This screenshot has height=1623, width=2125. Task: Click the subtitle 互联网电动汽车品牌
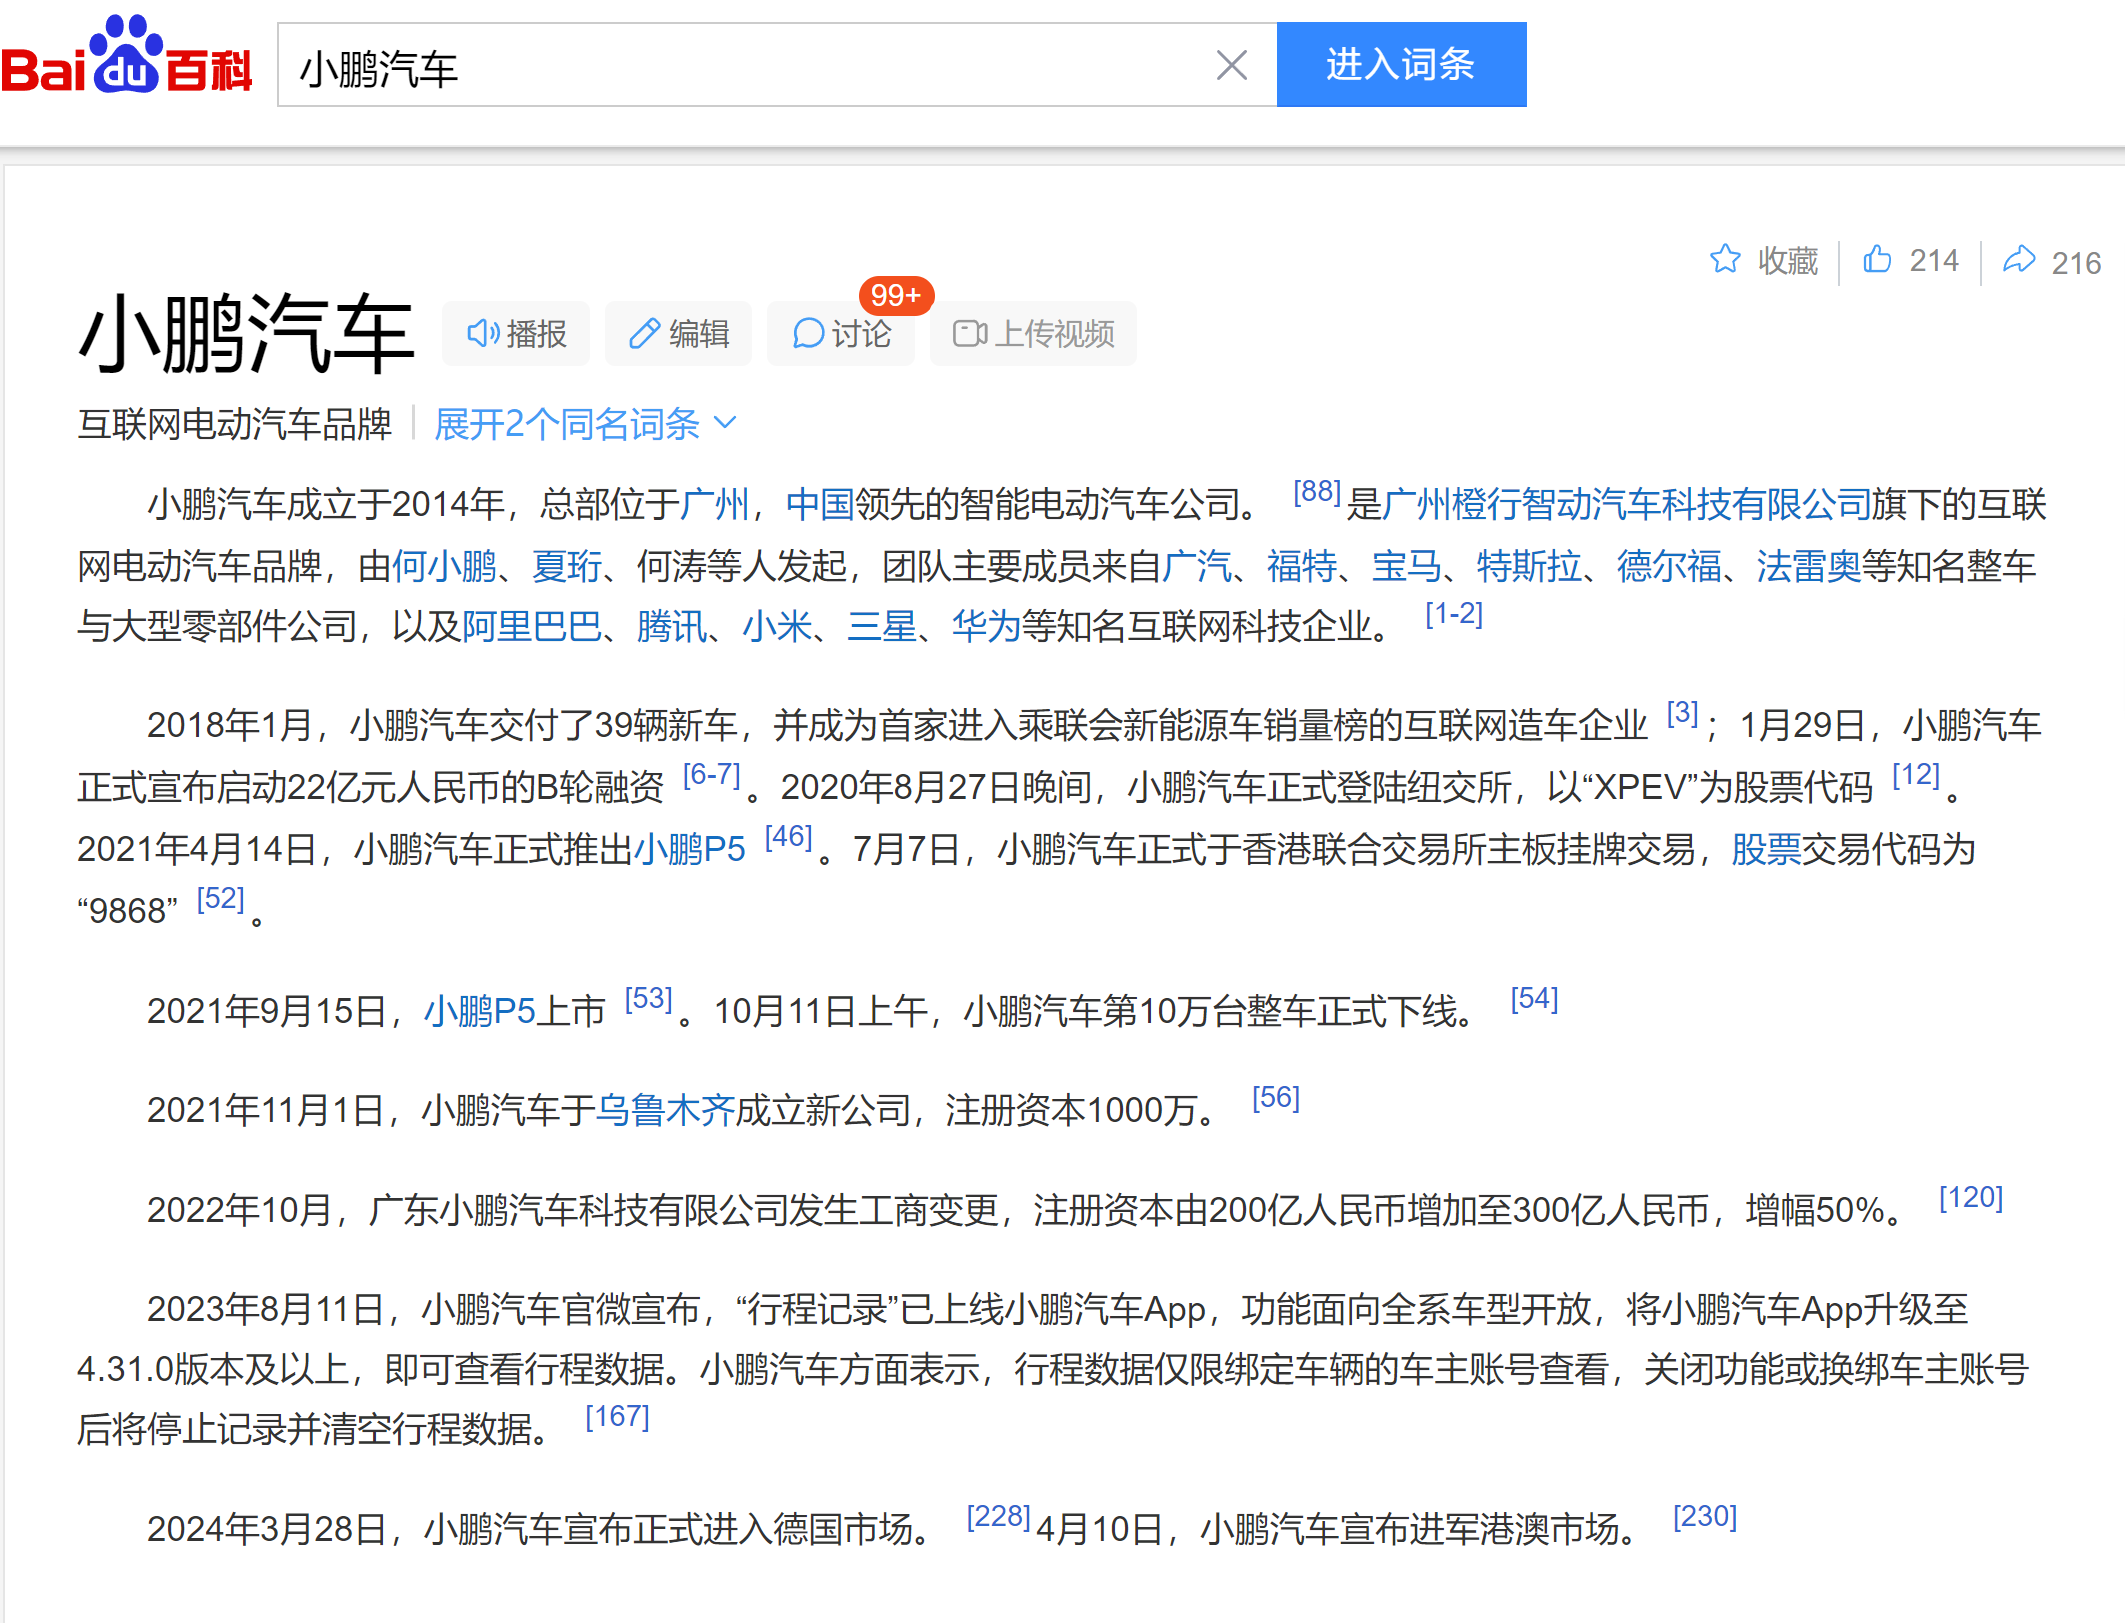235,424
